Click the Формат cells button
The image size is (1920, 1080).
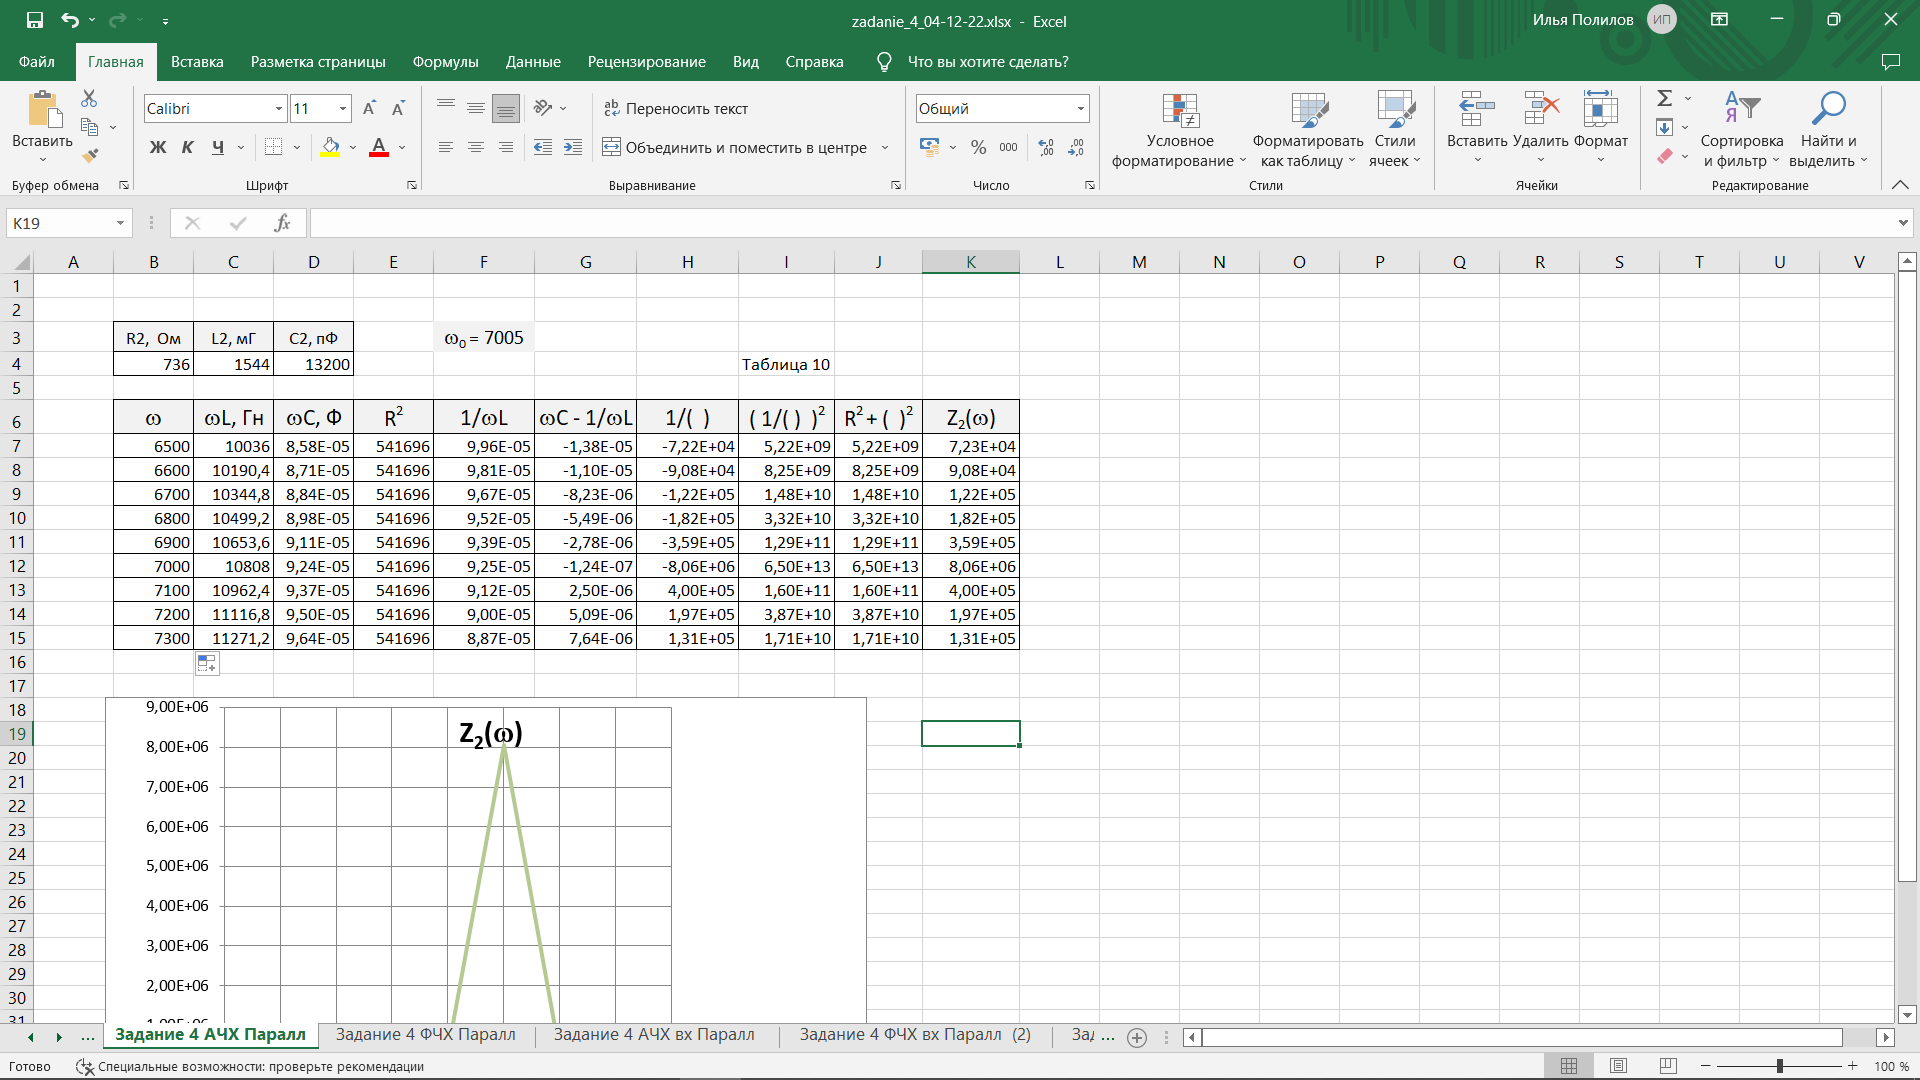[x=1600, y=130]
